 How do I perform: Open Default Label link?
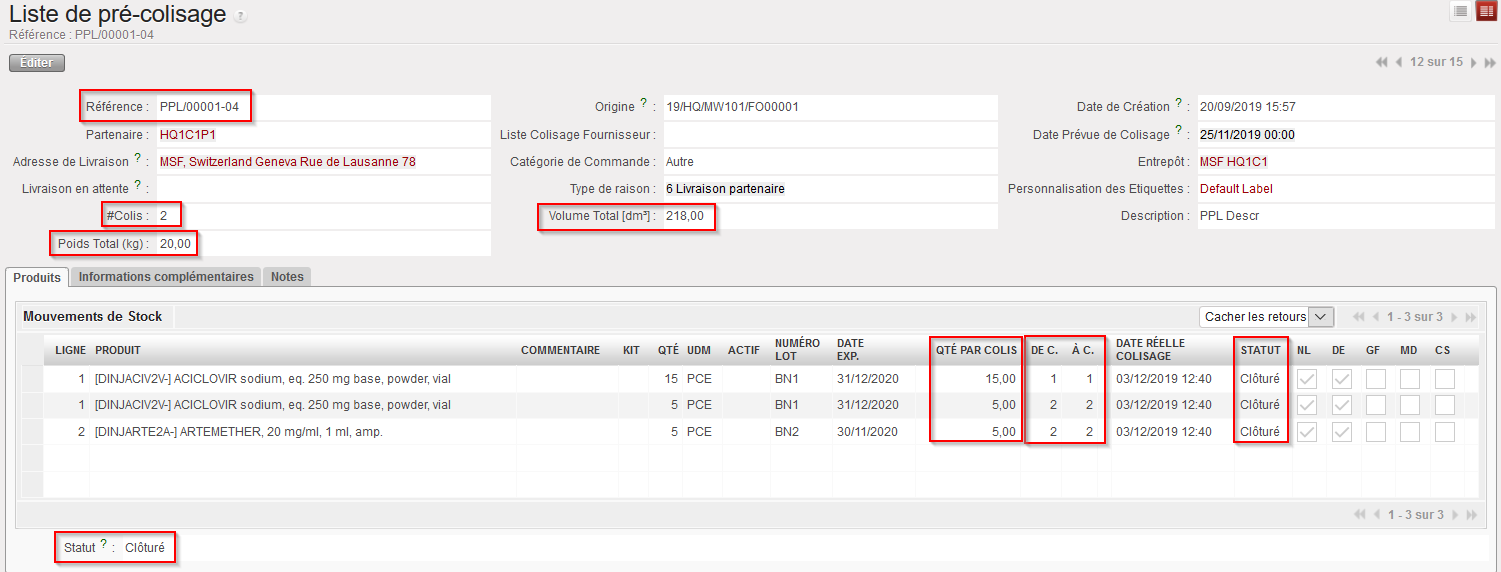point(1236,189)
